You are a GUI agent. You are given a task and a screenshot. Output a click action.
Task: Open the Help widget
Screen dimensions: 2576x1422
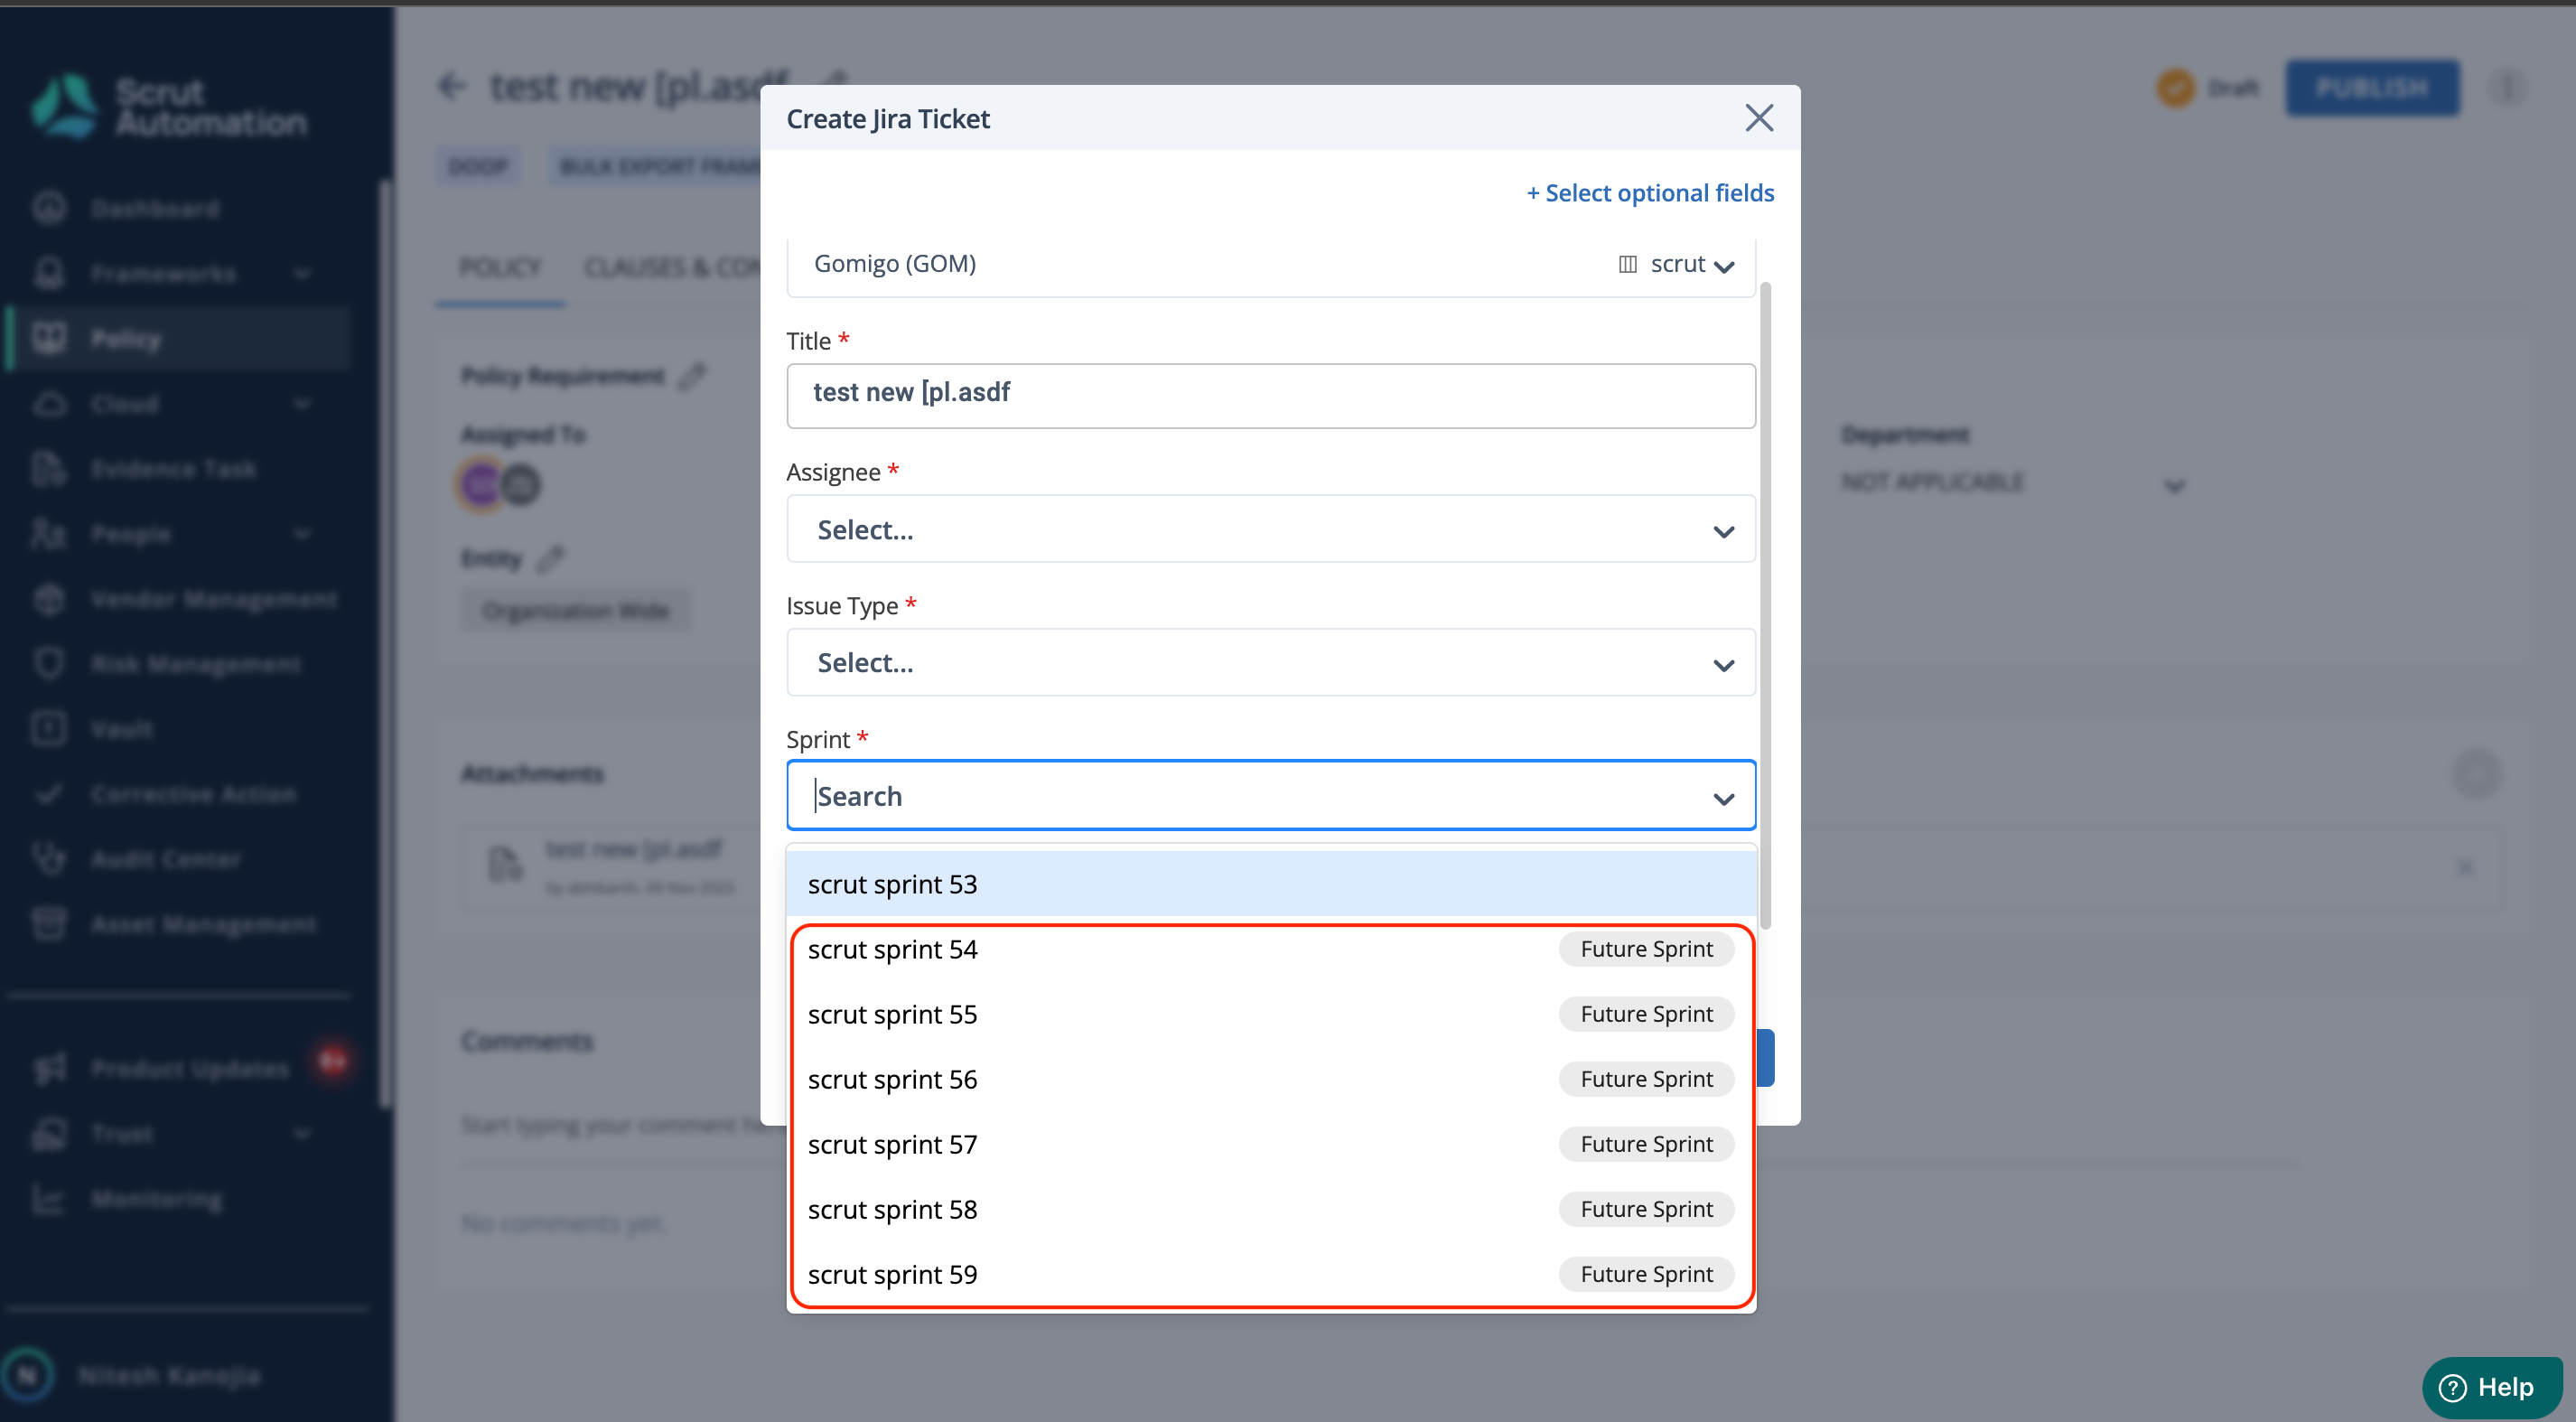(x=2490, y=1387)
